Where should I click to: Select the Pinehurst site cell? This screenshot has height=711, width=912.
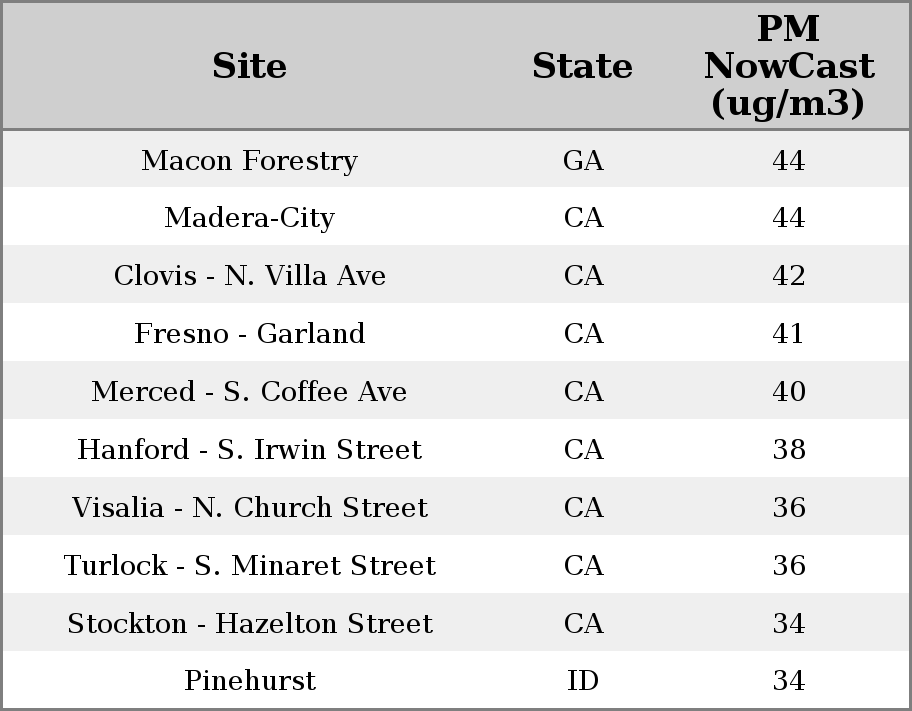(x=249, y=681)
